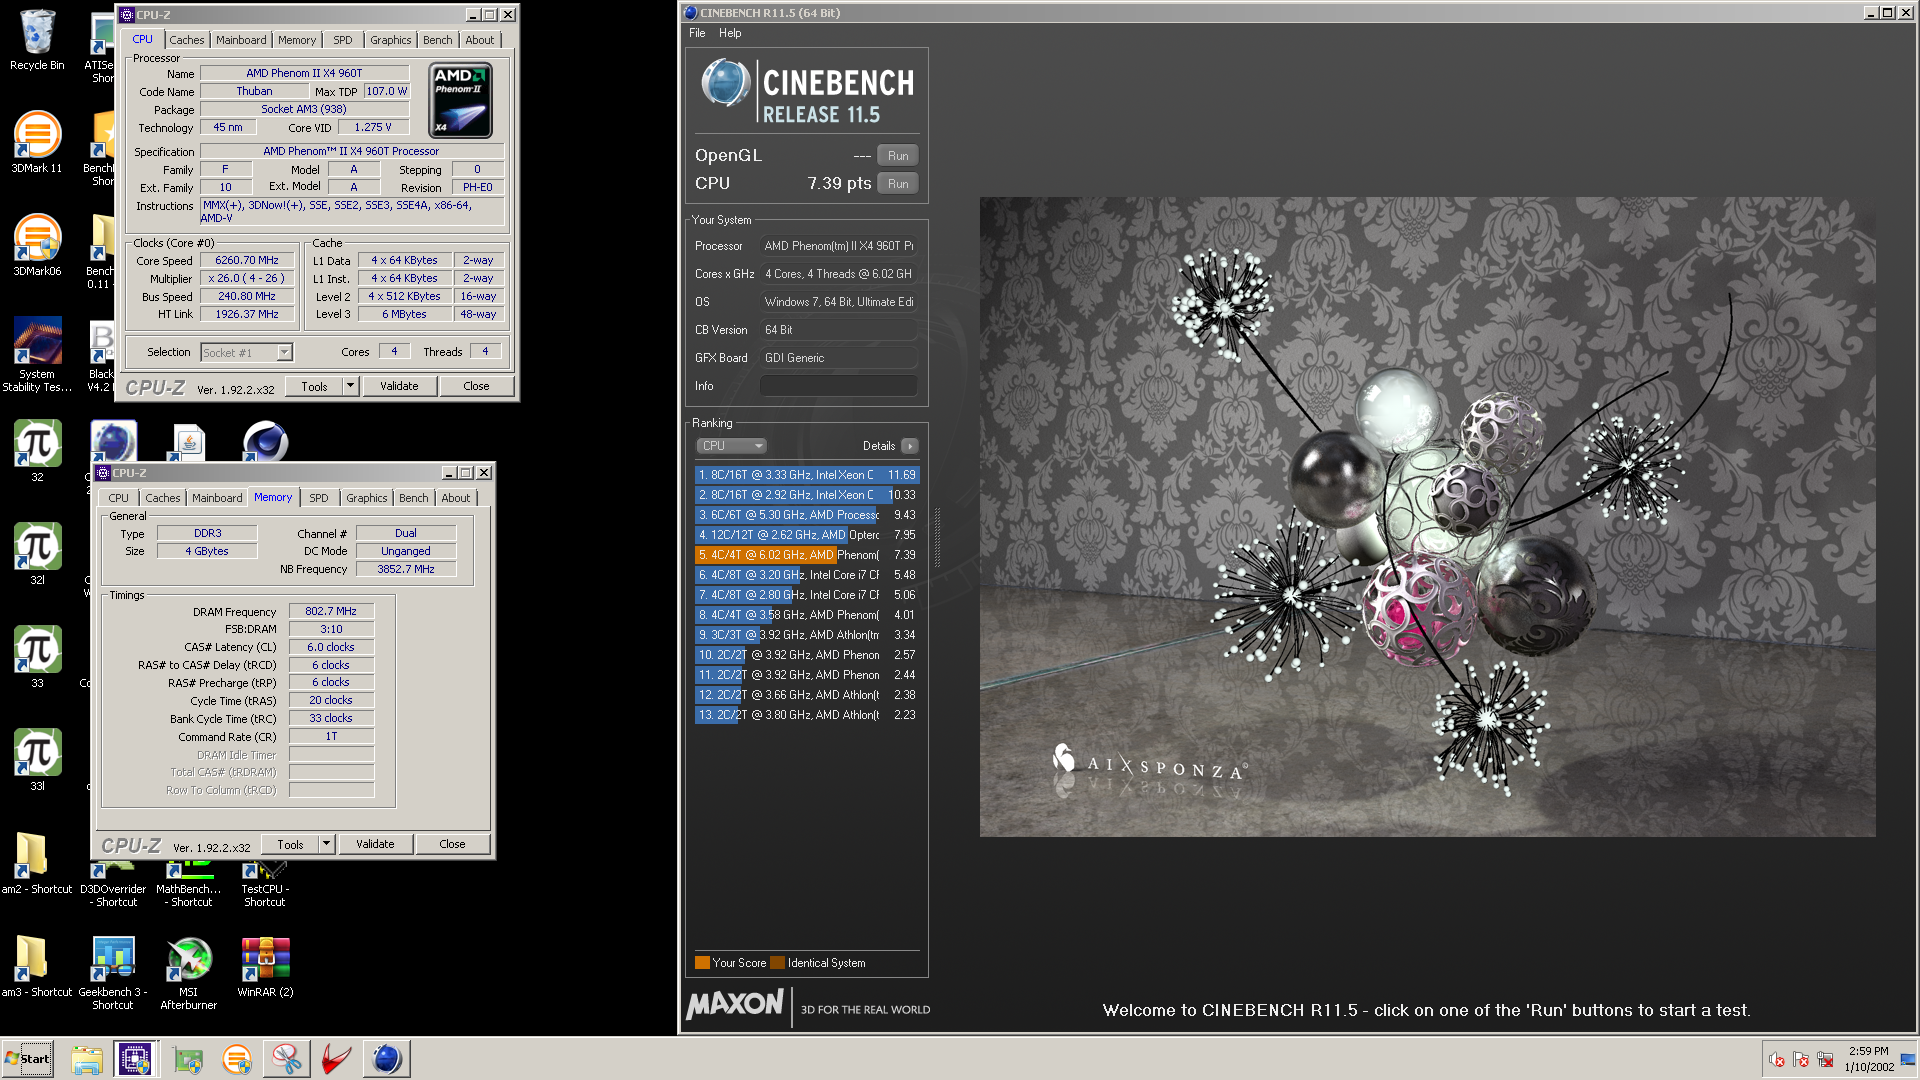The height and width of the screenshot is (1080, 1920).
Task: Open File menu in Cinebench
Action: [x=697, y=33]
